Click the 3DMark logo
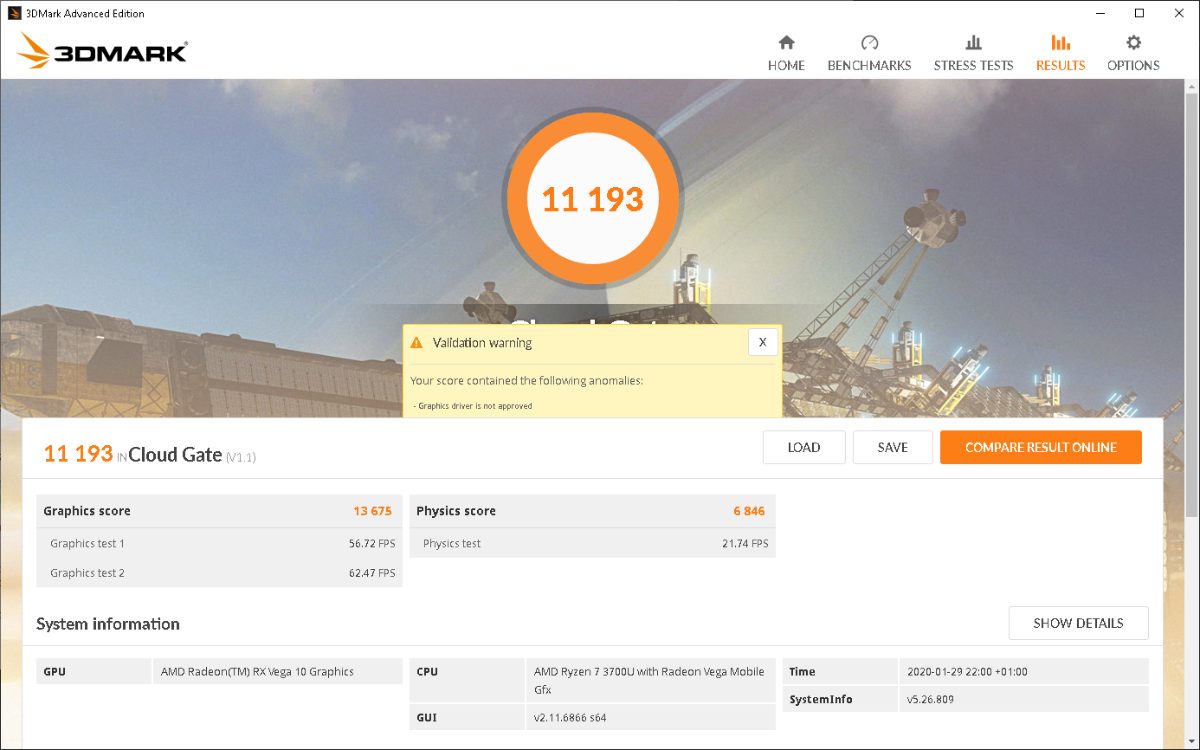This screenshot has height=750, width=1200. pos(102,50)
